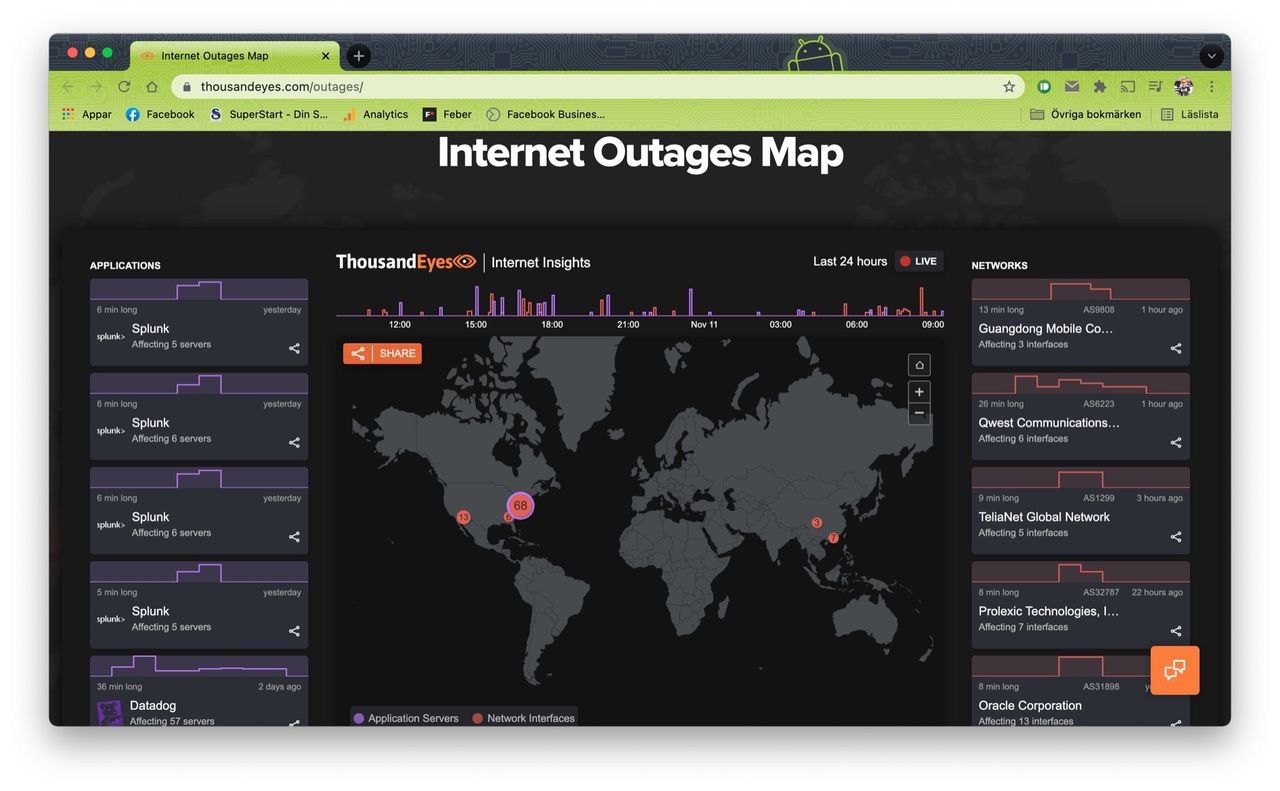
Task: Share the TeliaNet Global Network outage
Action: coord(1176,537)
